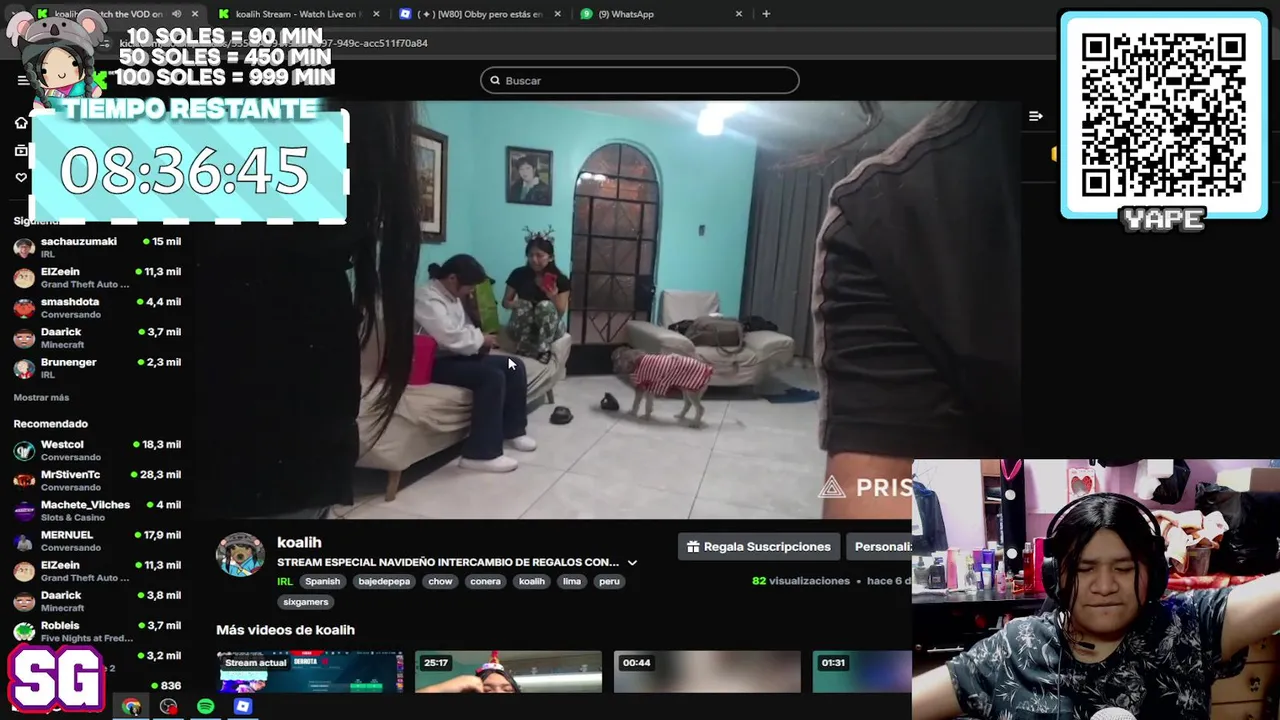Open the 25:17 video thumbnail

pyautogui.click(x=508, y=671)
